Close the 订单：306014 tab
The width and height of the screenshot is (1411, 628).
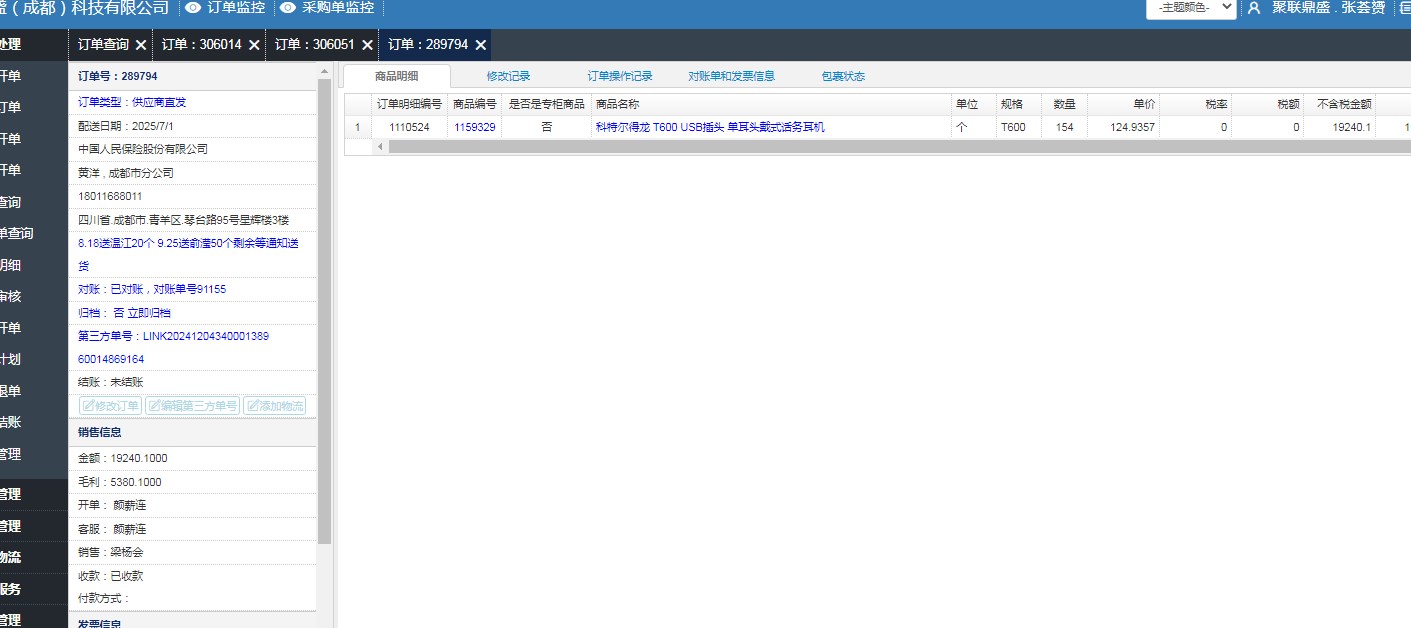(x=254, y=45)
